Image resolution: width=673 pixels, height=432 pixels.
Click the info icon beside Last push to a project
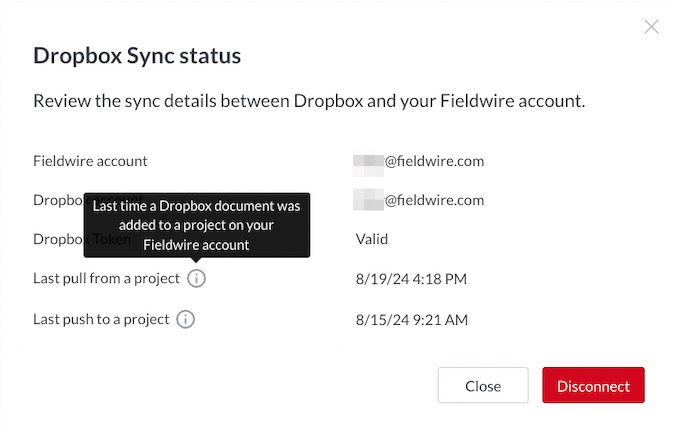(185, 319)
